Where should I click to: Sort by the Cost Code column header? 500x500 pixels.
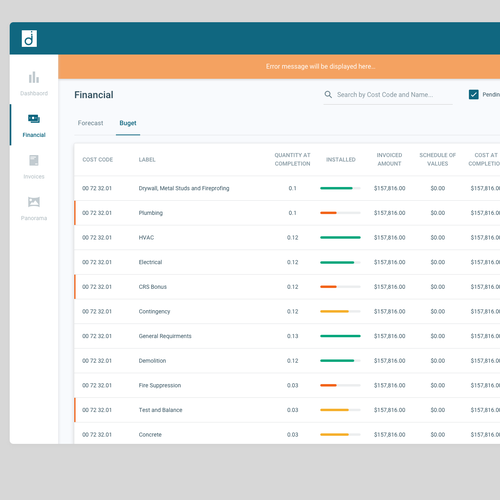(98, 160)
